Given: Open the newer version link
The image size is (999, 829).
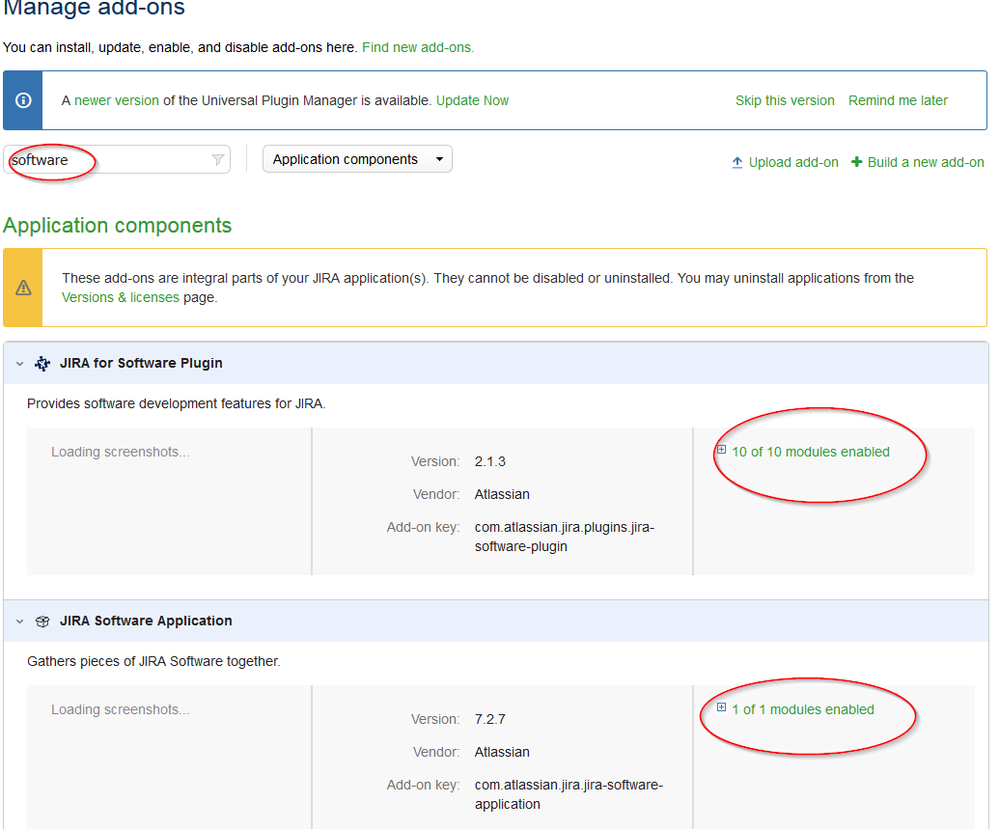Looking at the screenshot, I should [x=117, y=101].
